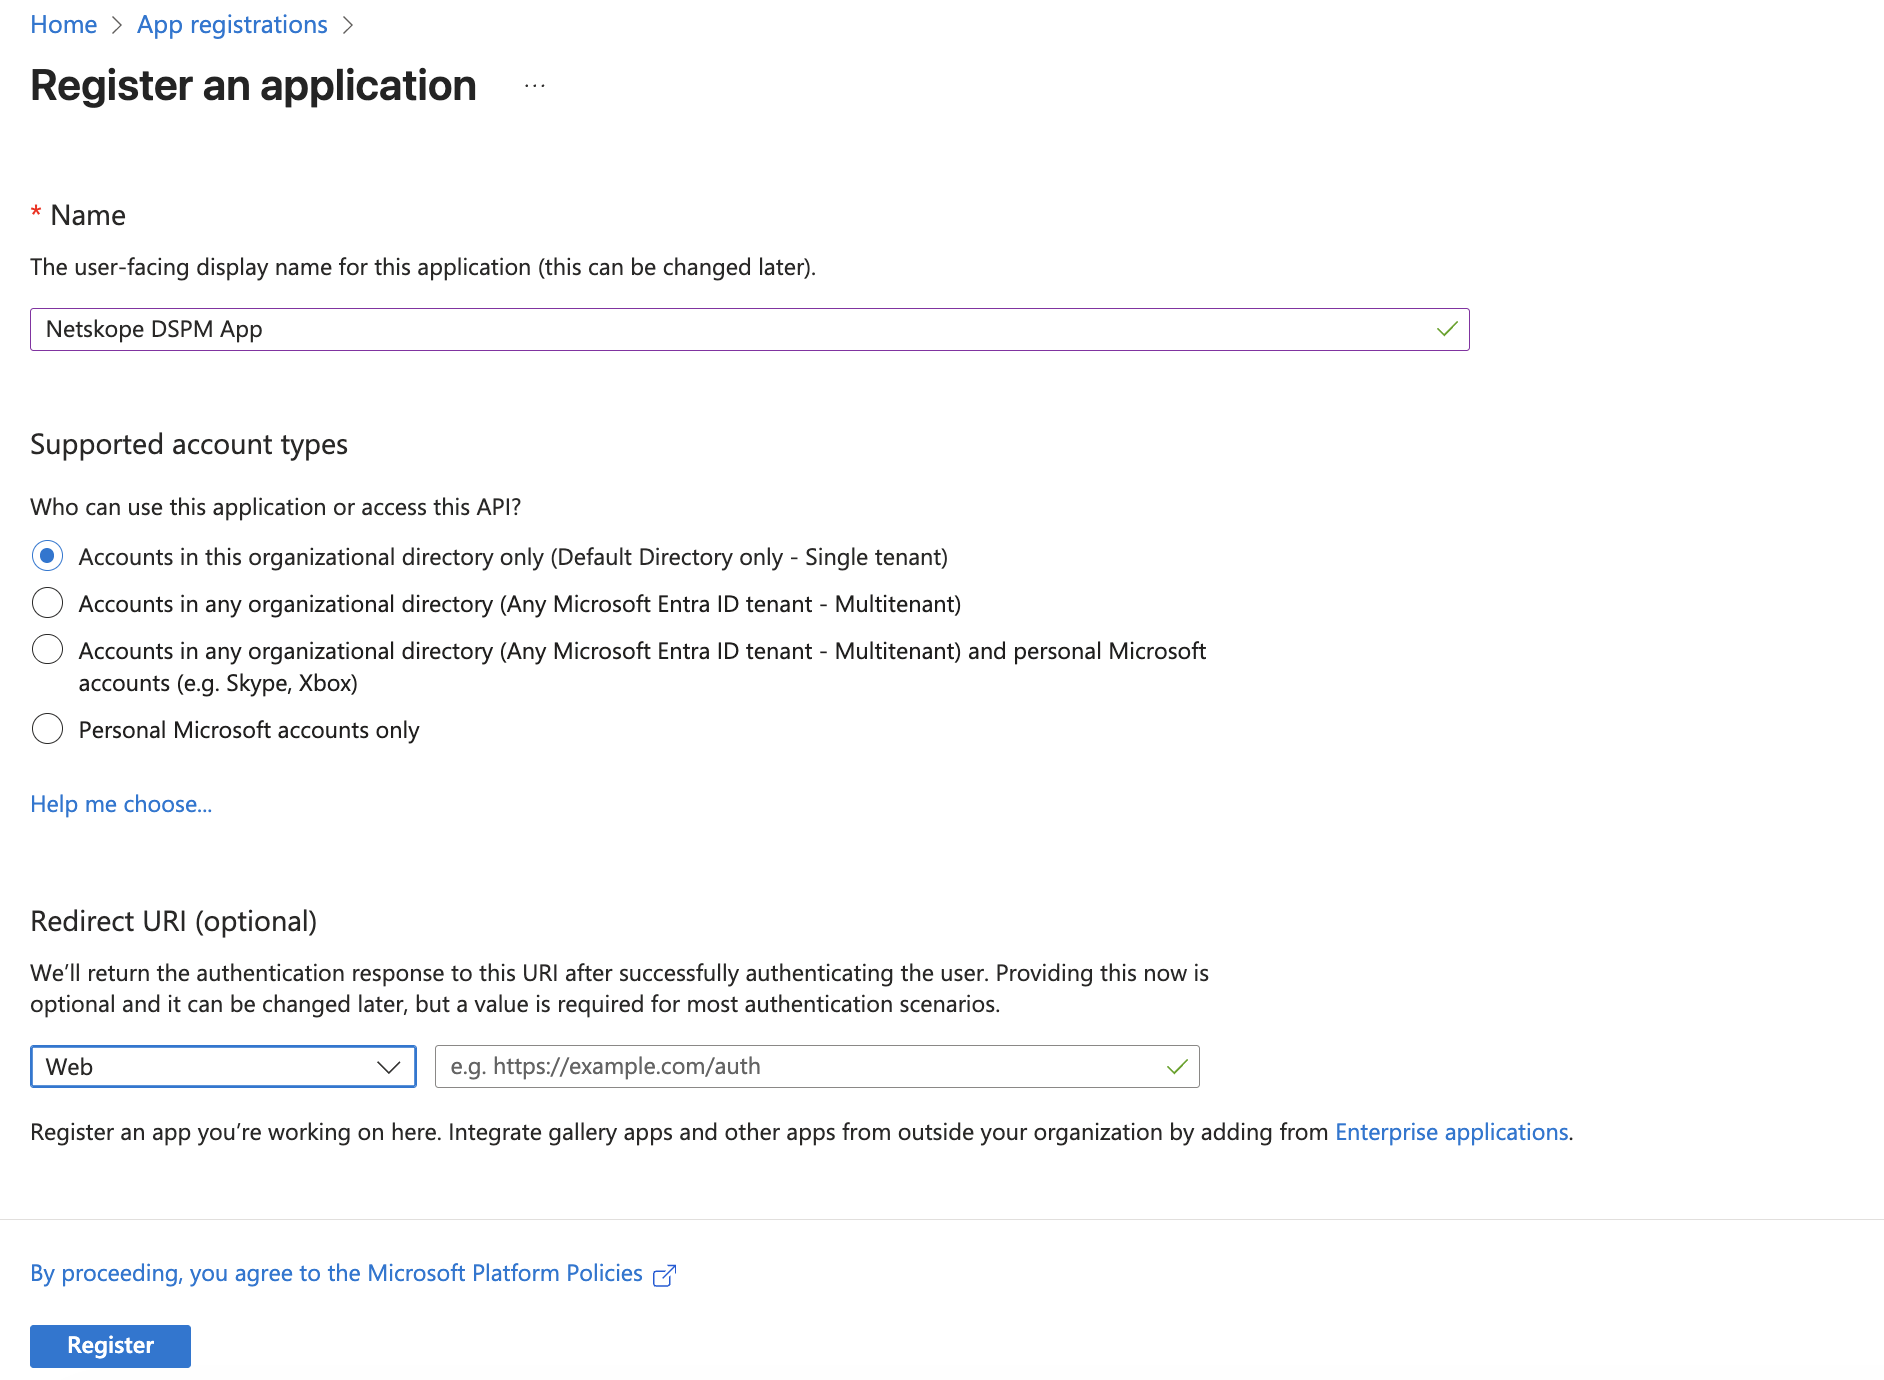Open the ellipsis menu beside Register an application

(x=535, y=86)
